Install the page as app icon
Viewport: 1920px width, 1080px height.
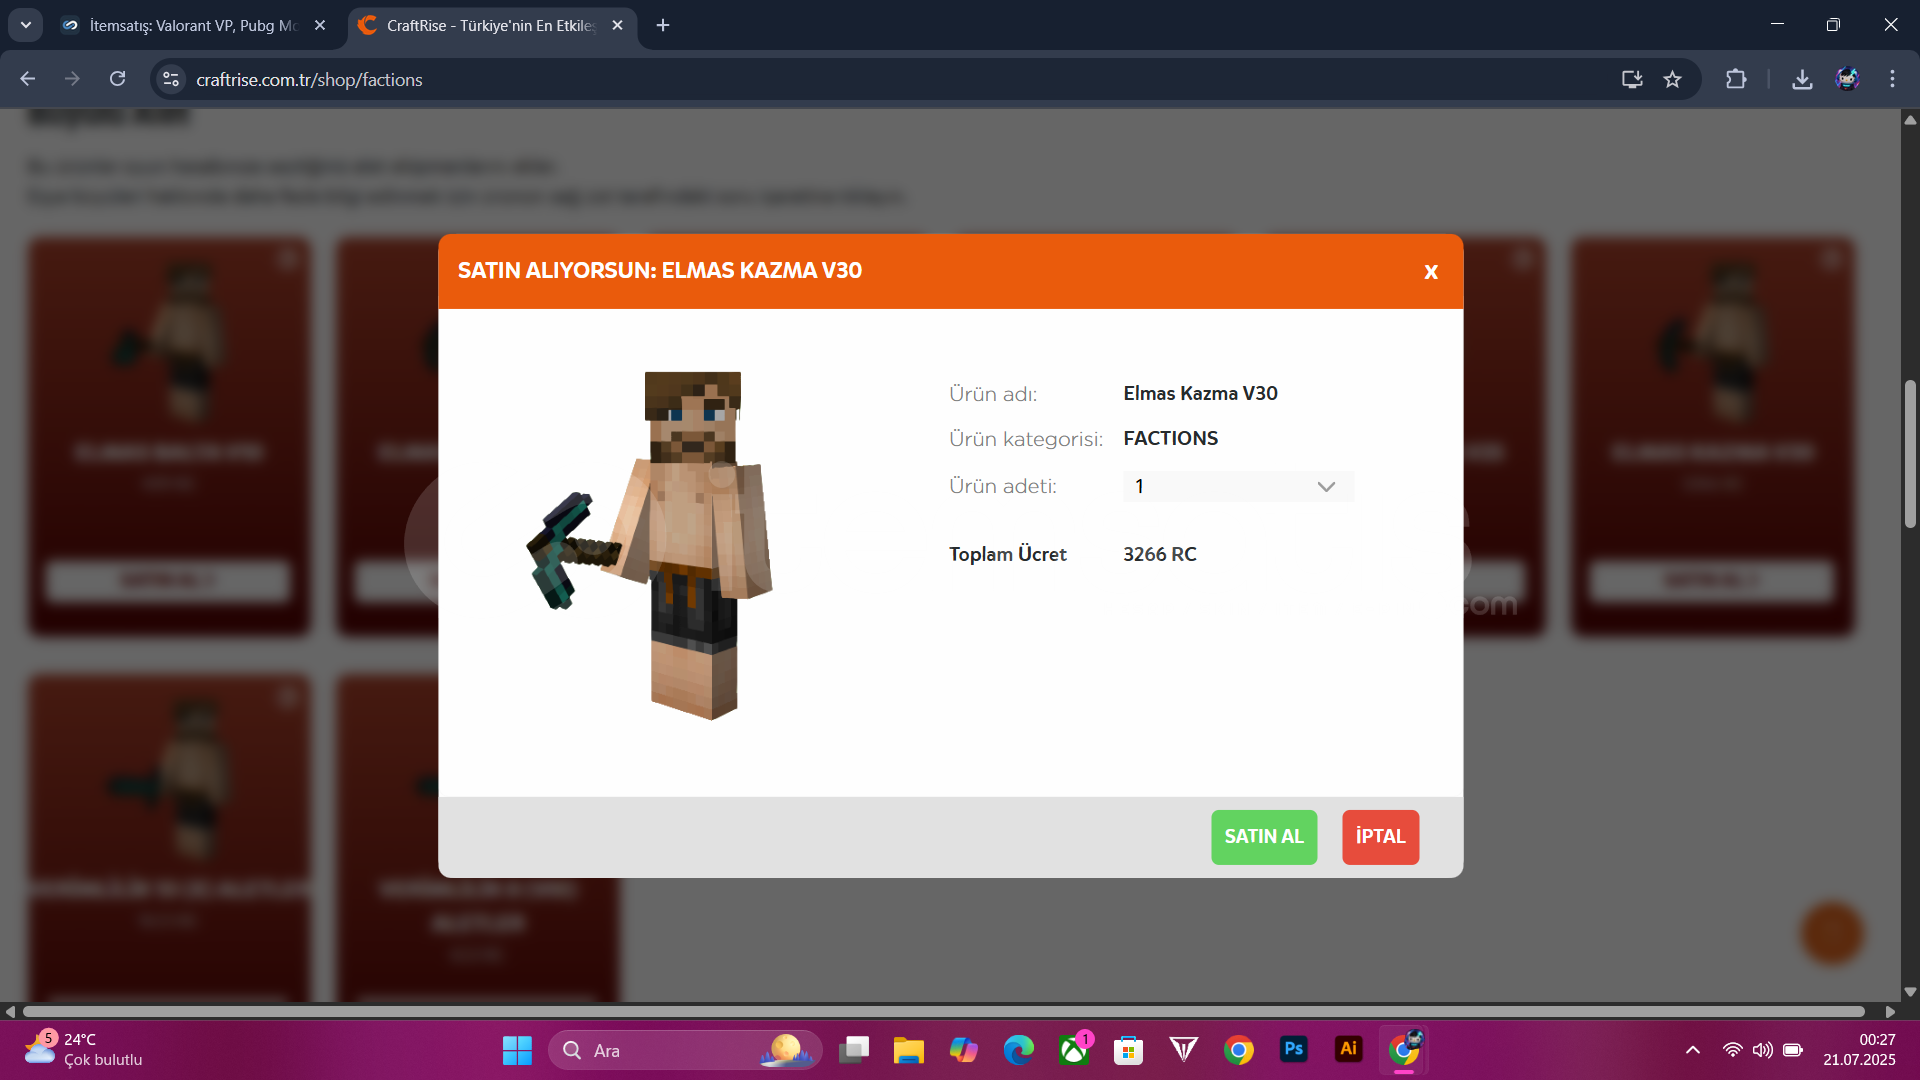(1632, 79)
